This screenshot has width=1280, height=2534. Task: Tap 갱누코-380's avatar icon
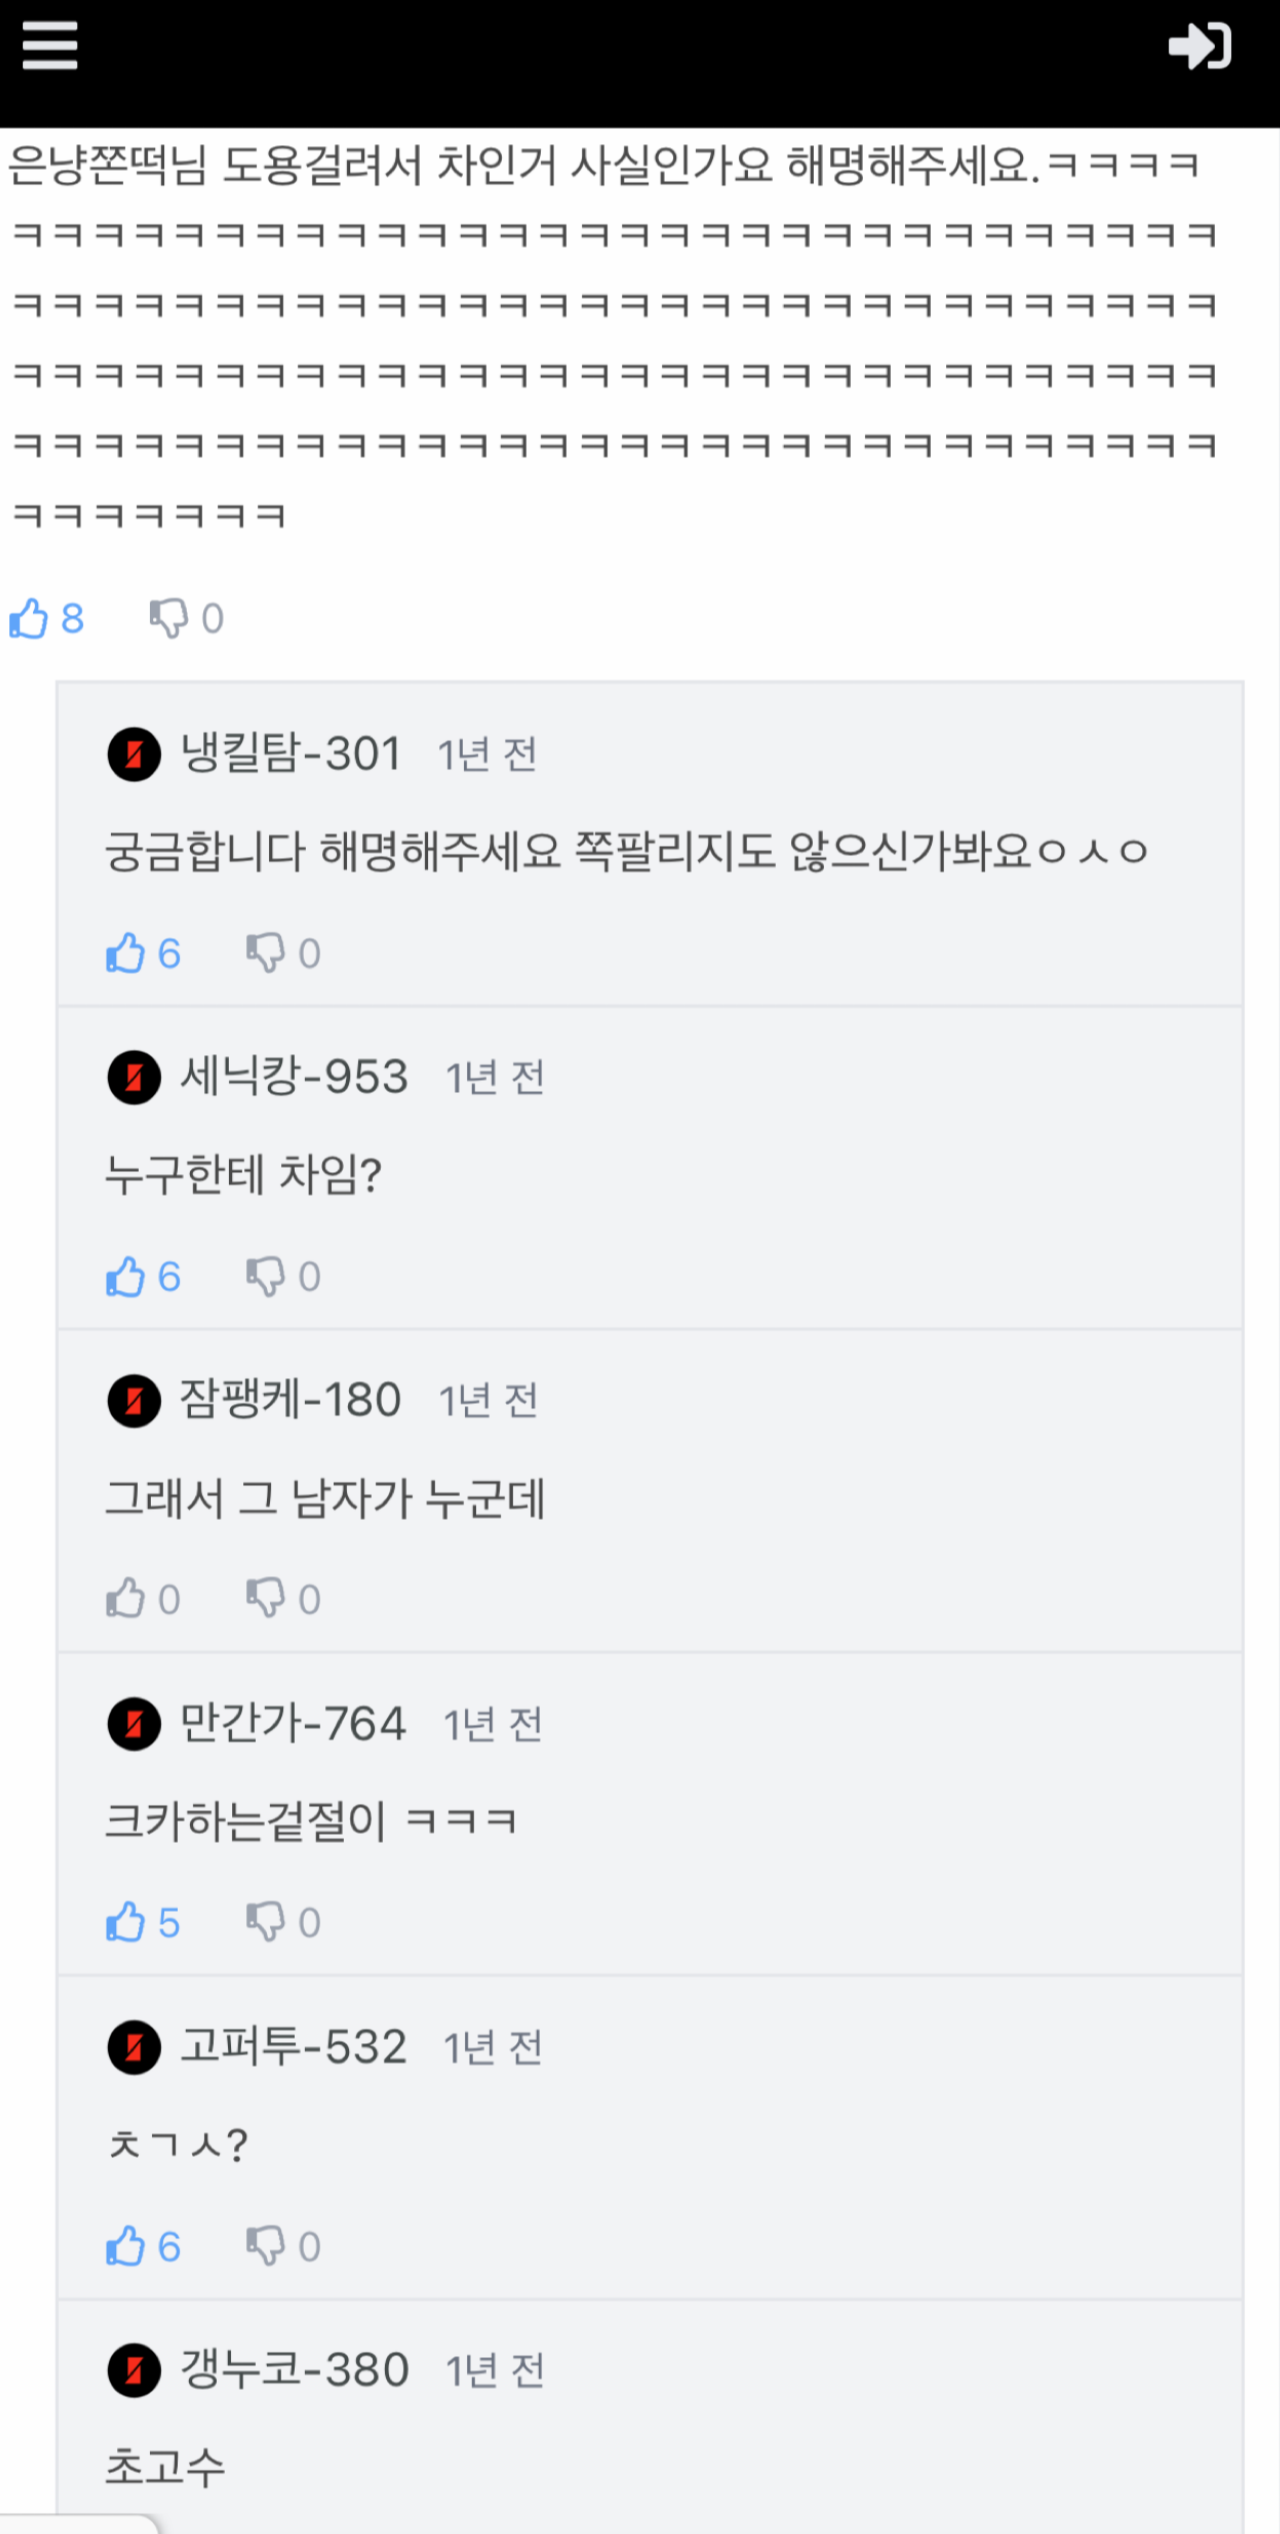[x=134, y=2370]
